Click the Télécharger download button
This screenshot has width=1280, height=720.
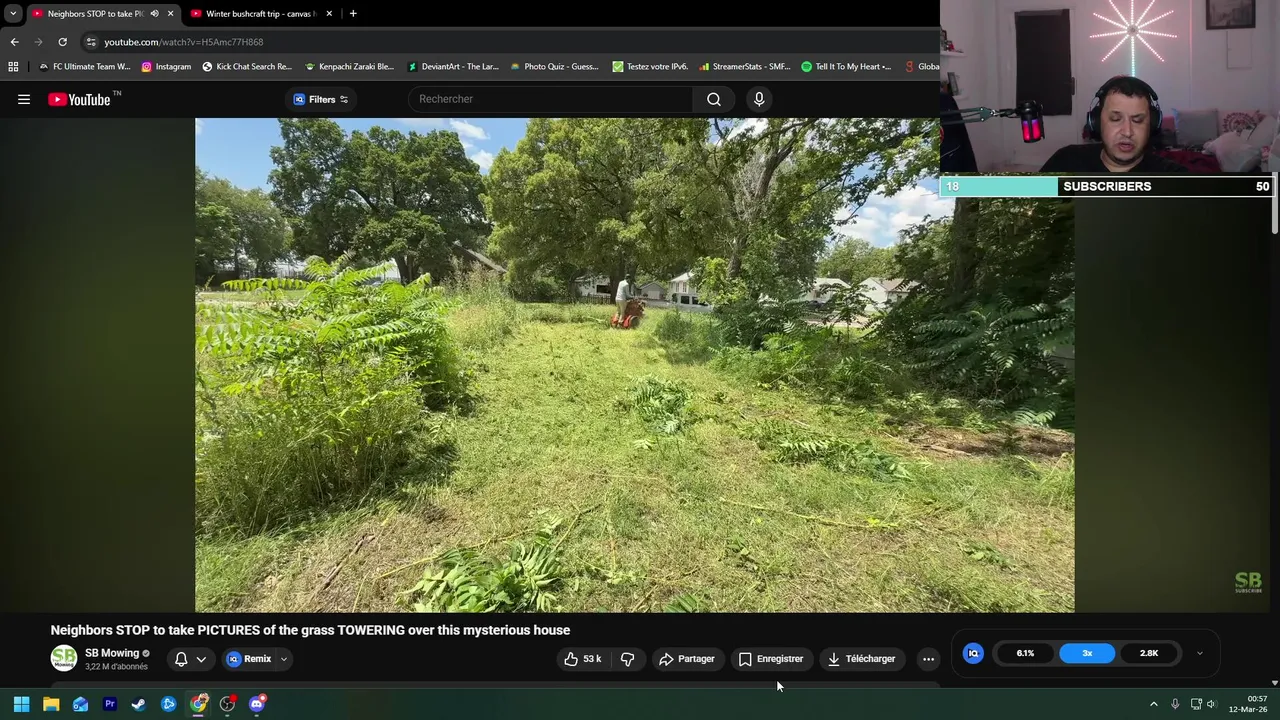click(x=861, y=659)
